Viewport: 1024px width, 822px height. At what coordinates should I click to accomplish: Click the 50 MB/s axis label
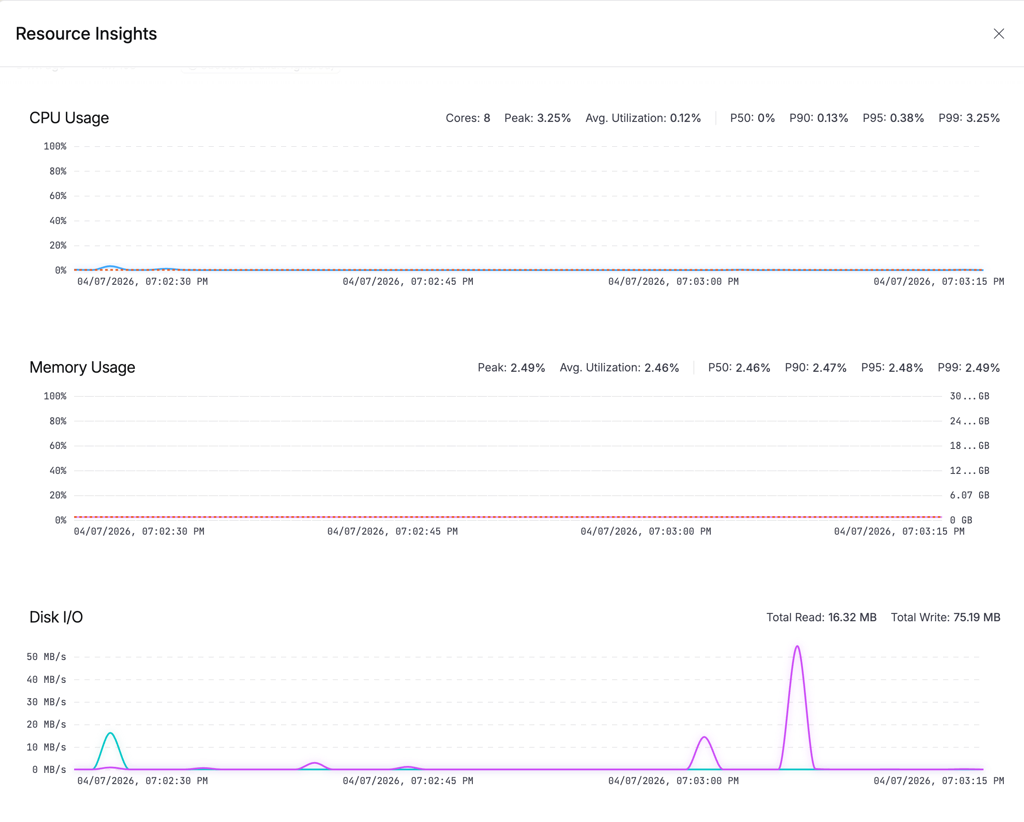[x=46, y=657]
